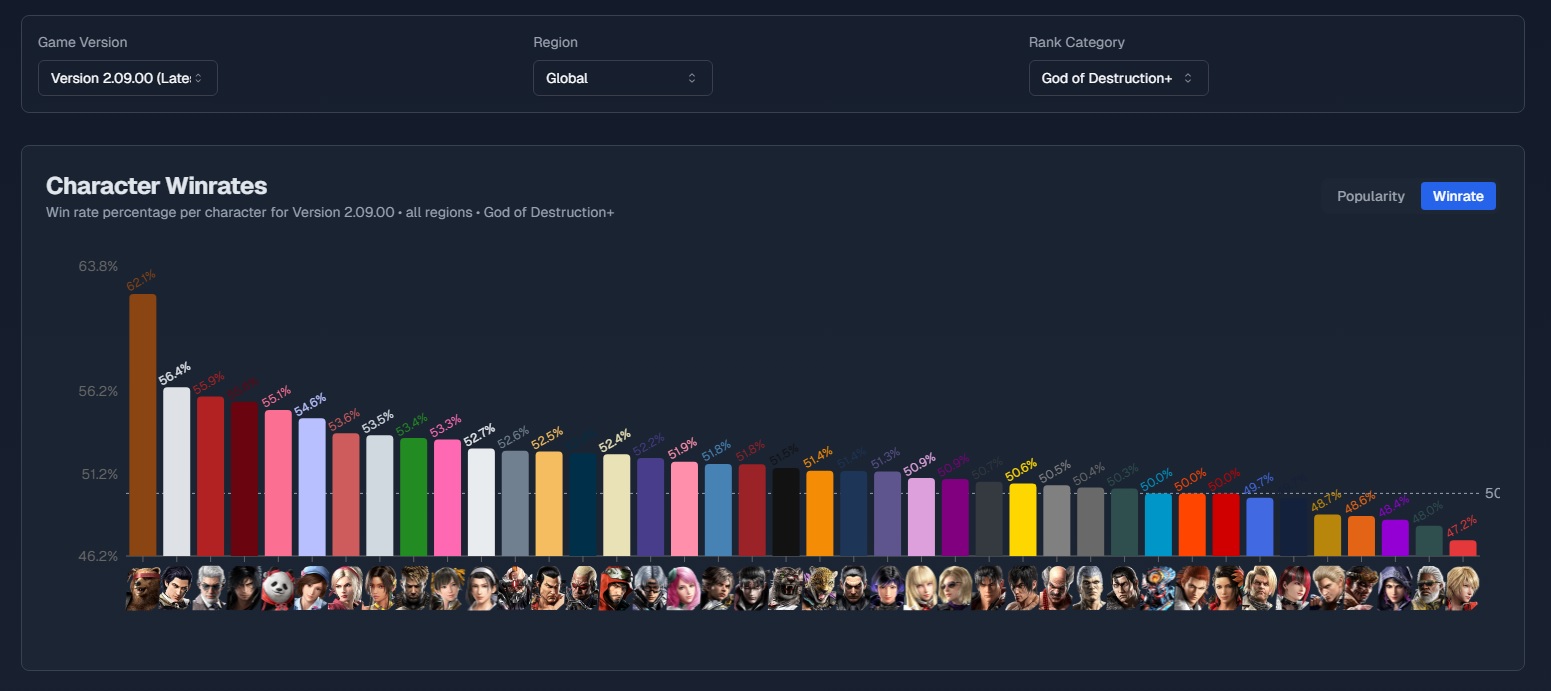
Task: Select the Winrate chart toggle
Action: 1458,196
